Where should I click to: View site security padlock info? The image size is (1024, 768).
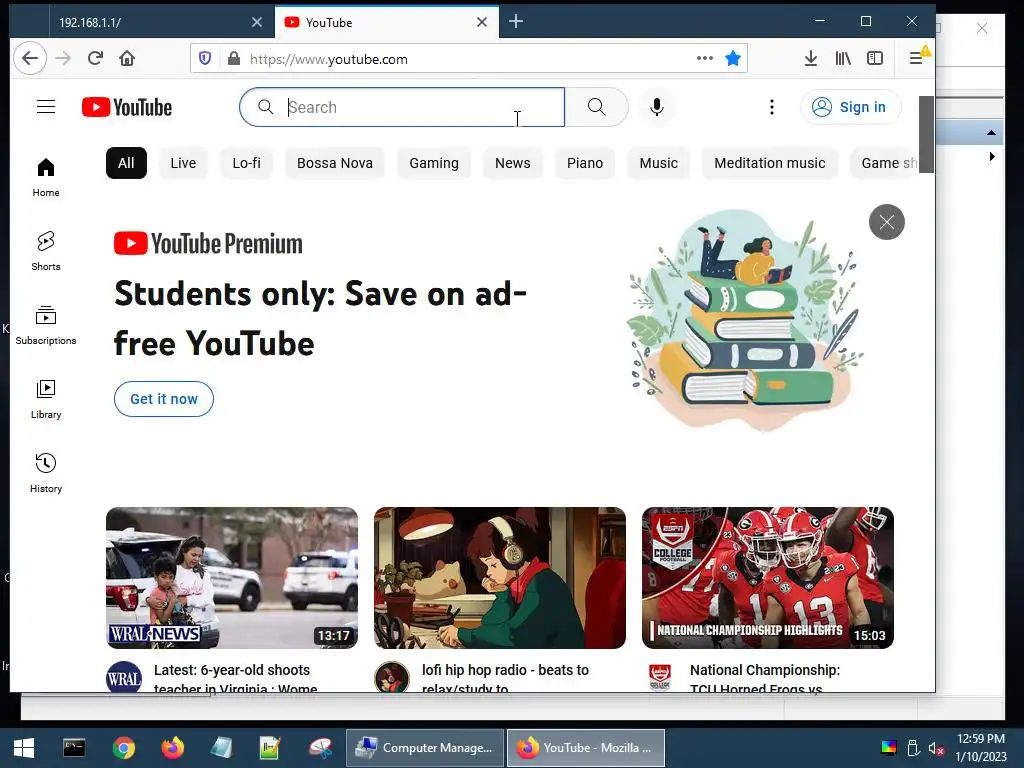coord(233,59)
